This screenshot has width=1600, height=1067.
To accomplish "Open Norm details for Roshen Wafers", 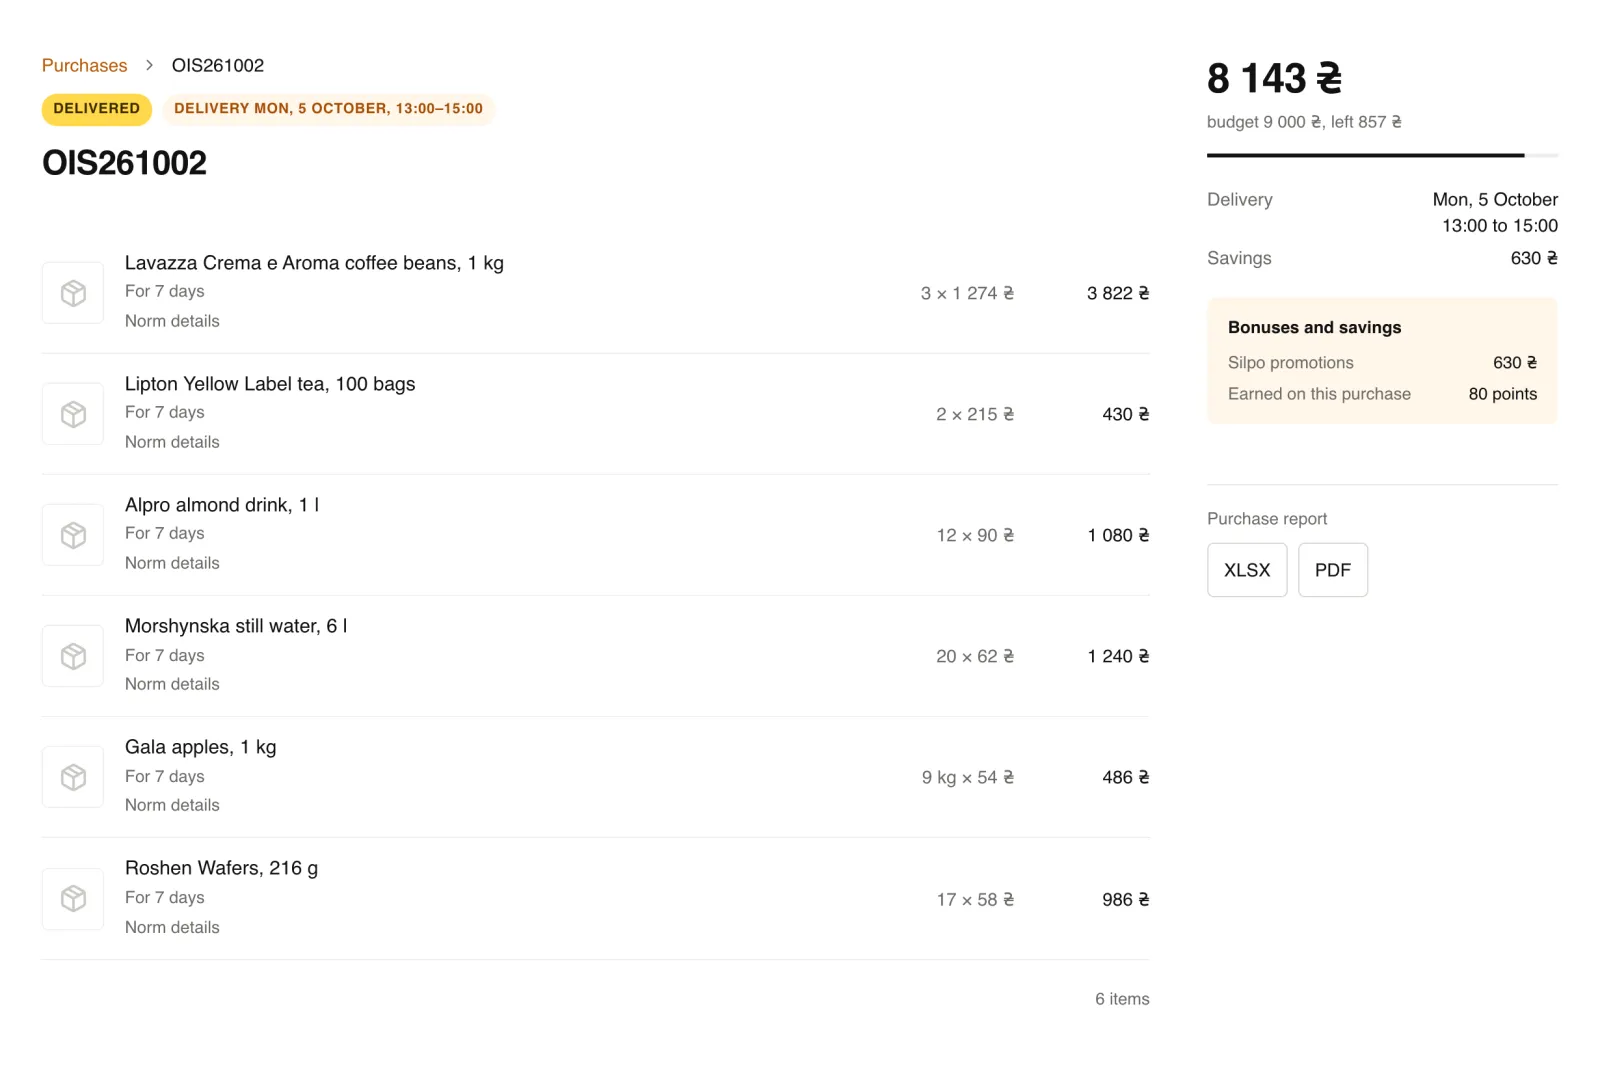I will [x=172, y=927].
